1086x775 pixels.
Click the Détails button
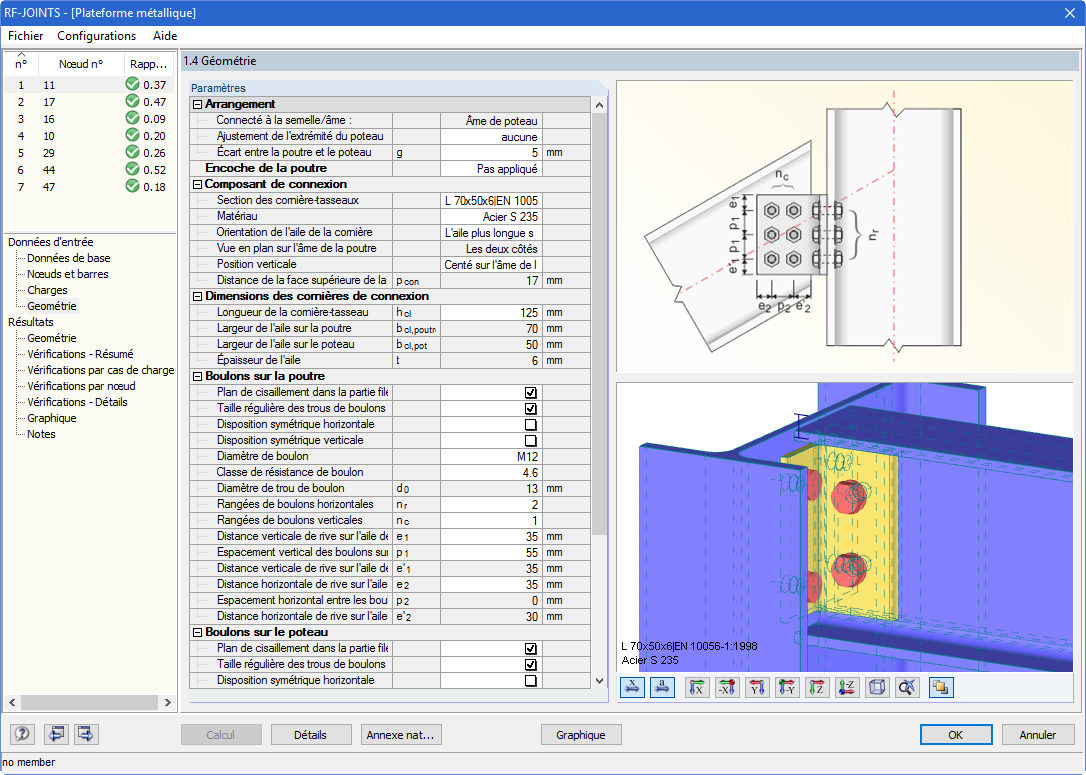click(x=311, y=735)
